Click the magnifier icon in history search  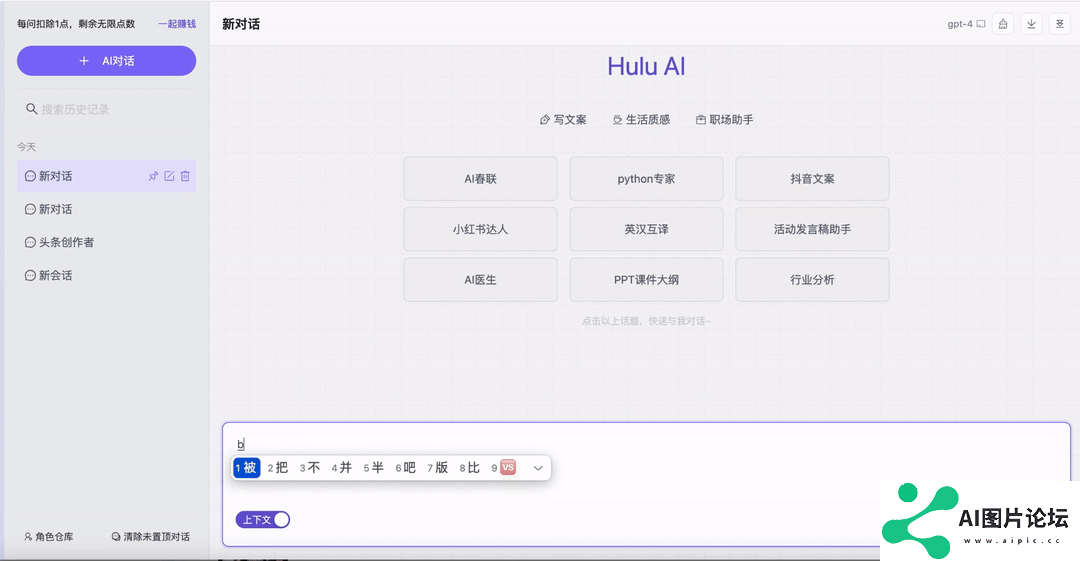click(31, 109)
